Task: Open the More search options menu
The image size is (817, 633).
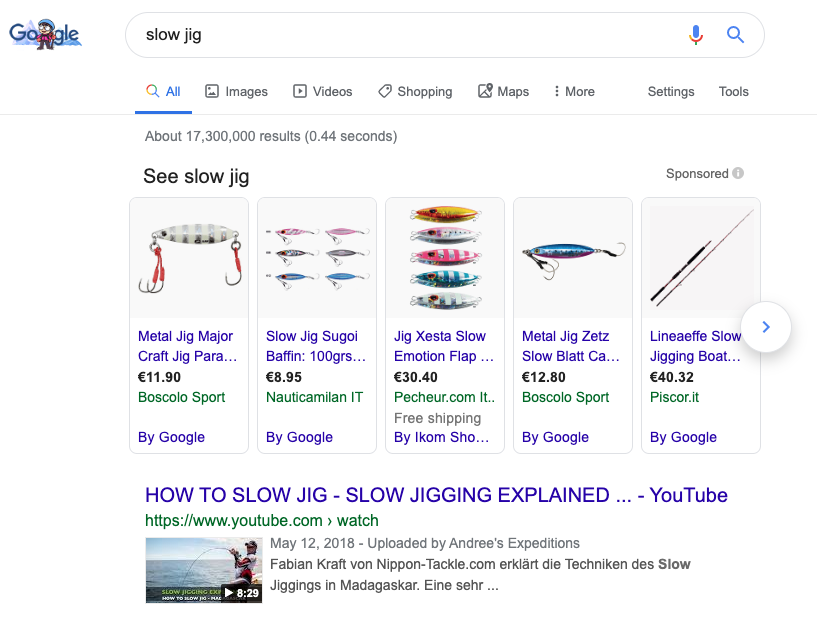Action: [574, 92]
